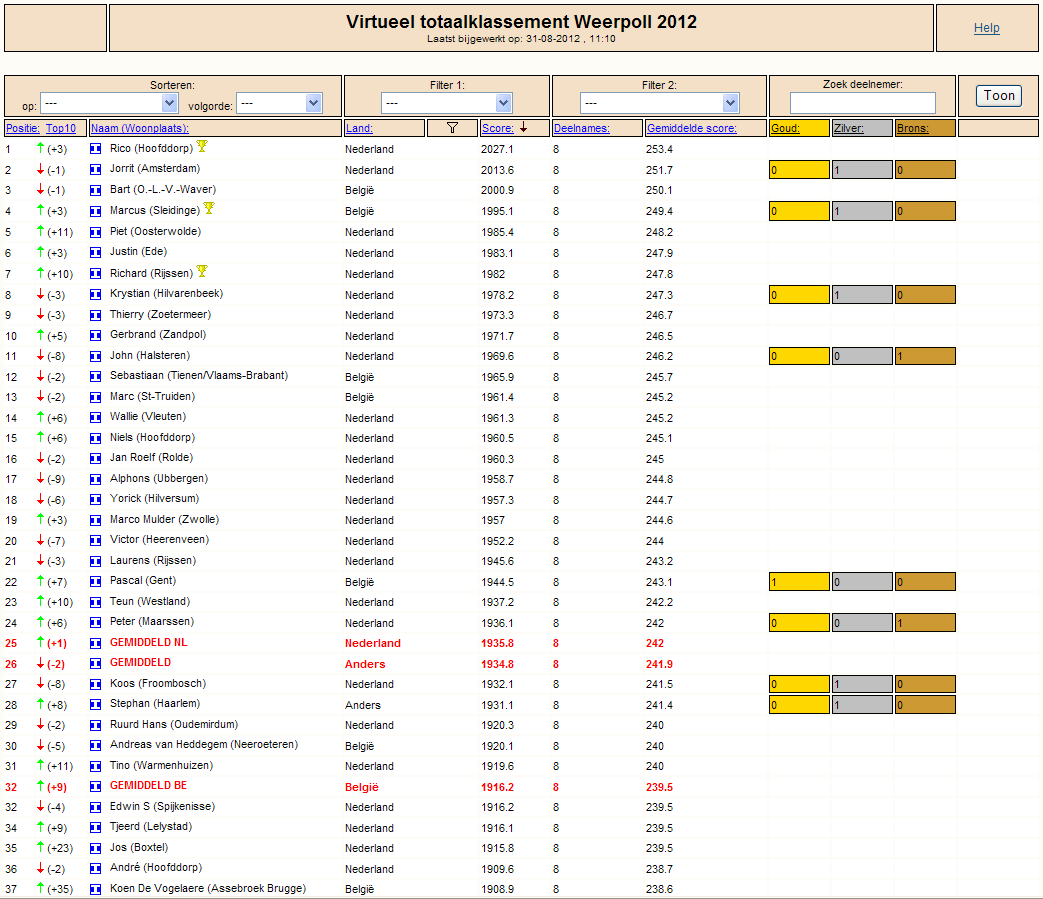Sort by Deelnames column header
Viewport: 1043px width, 899px height.
581,128
